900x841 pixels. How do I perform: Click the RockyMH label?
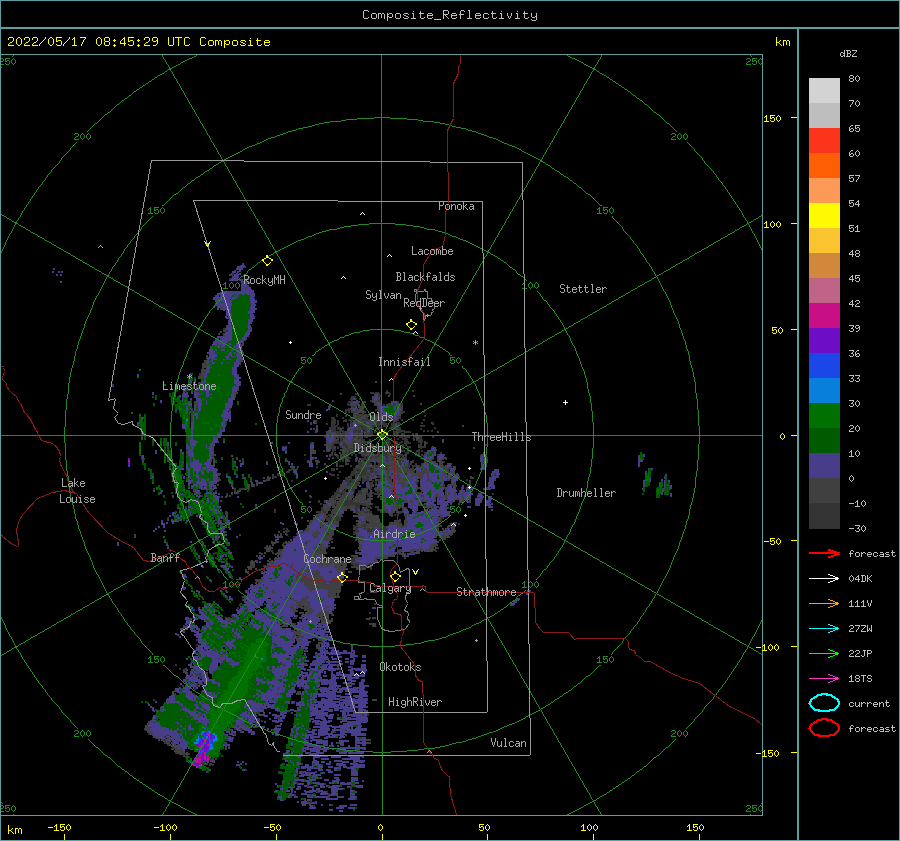[x=264, y=280]
